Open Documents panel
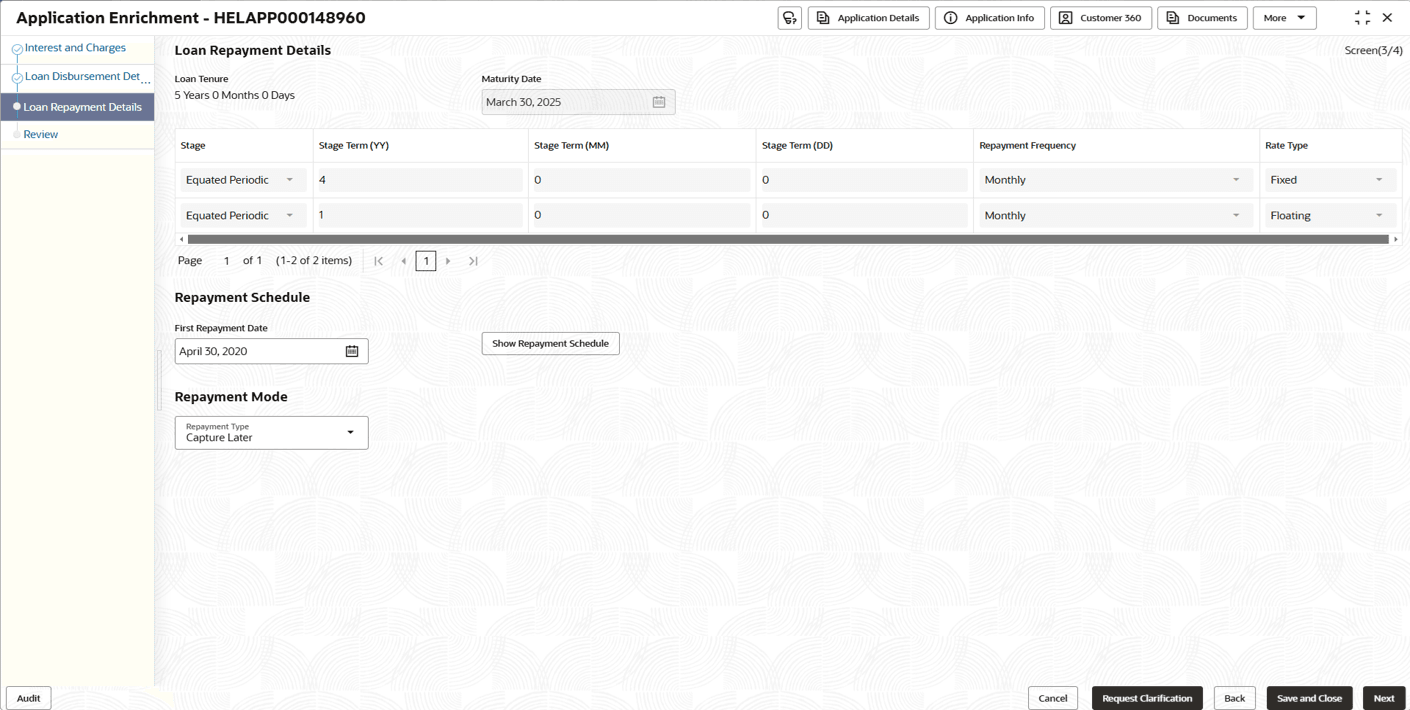1410x710 pixels. [x=1202, y=18]
